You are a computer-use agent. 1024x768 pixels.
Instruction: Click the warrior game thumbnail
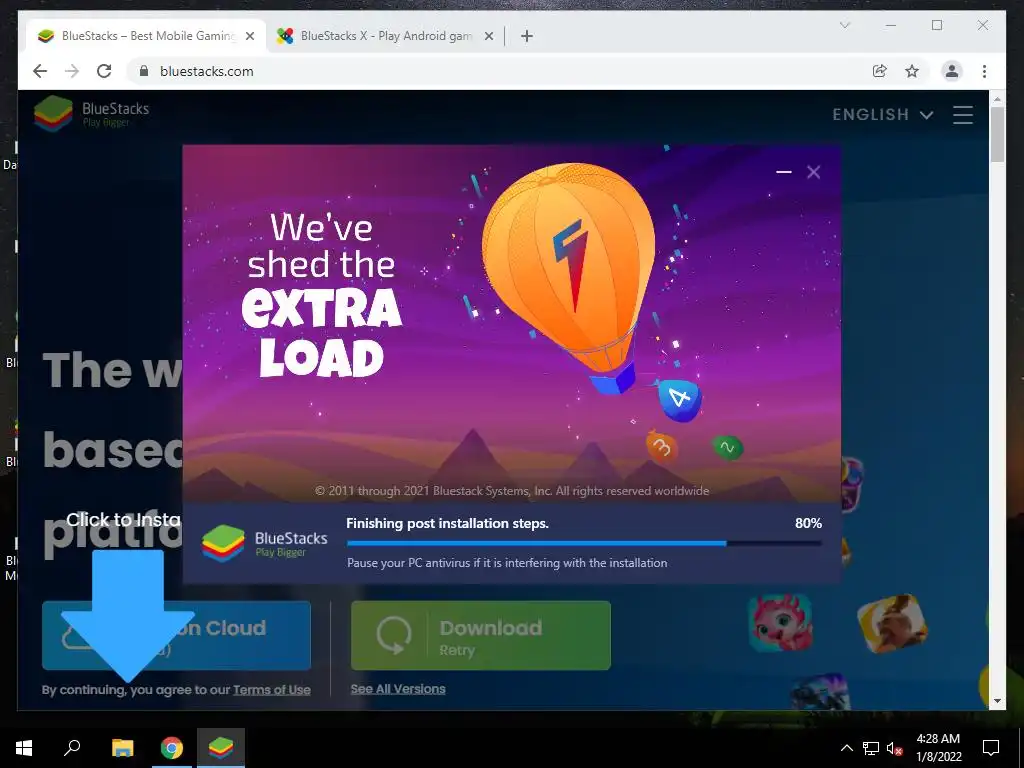(893, 623)
